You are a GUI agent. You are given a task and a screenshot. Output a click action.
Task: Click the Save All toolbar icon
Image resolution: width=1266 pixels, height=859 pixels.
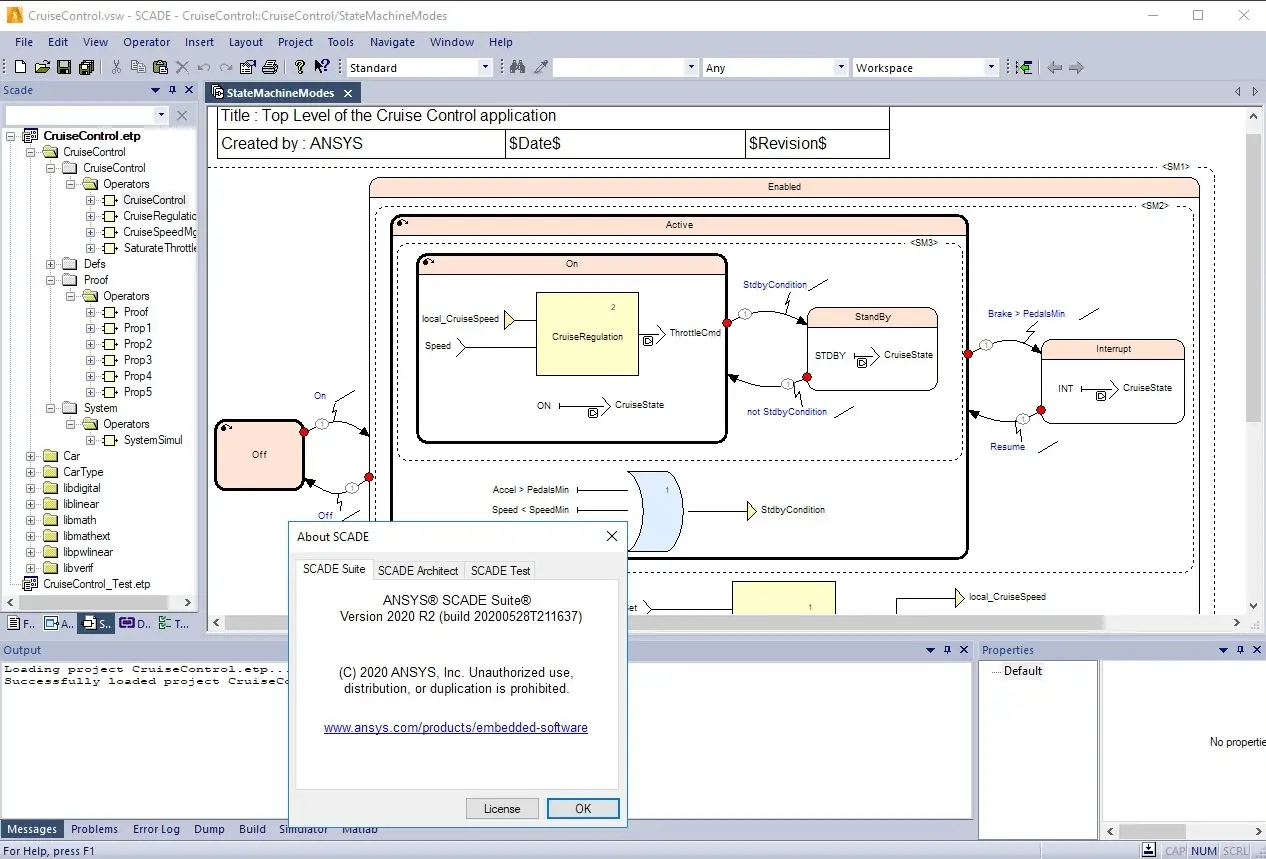[86, 67]
